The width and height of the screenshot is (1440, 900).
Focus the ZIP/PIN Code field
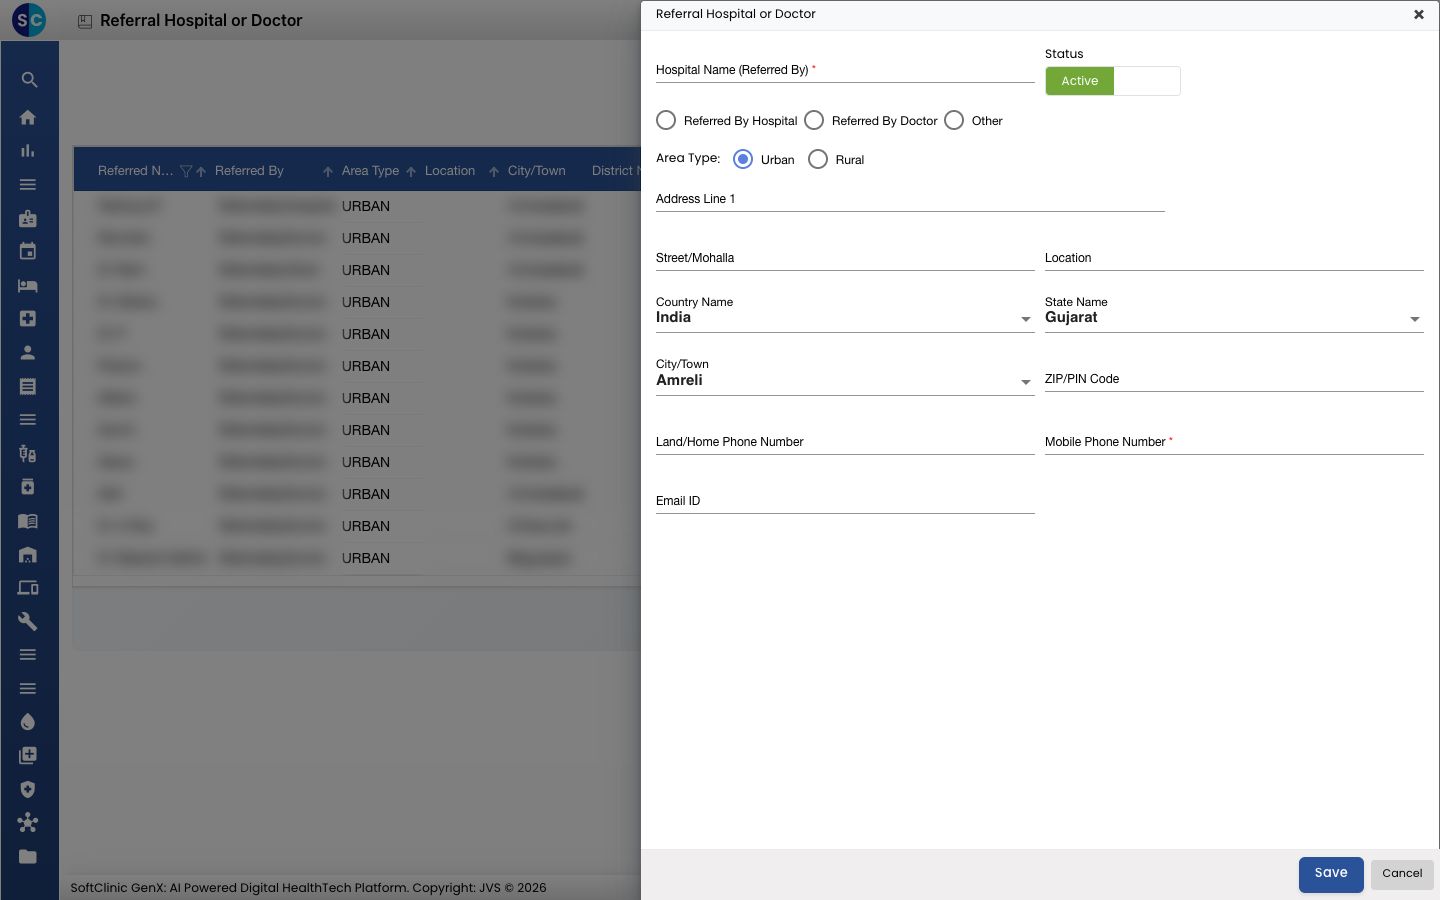point(1234,379)
